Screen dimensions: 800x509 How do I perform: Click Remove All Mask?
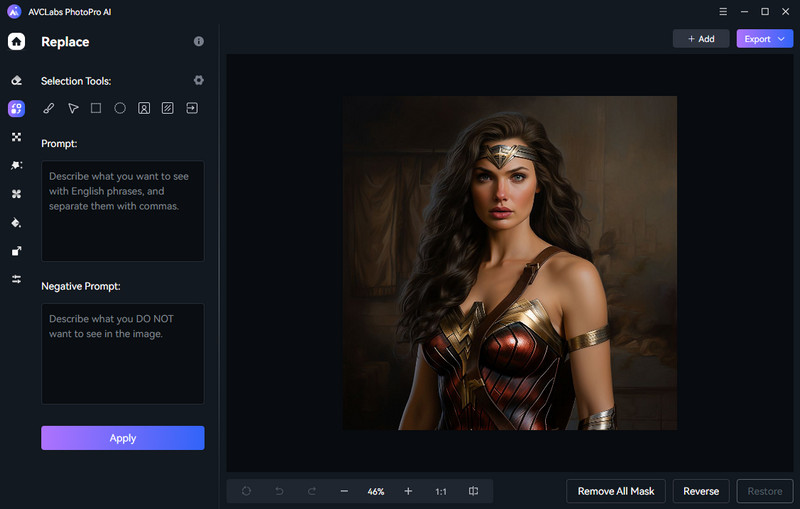point(616,491)
